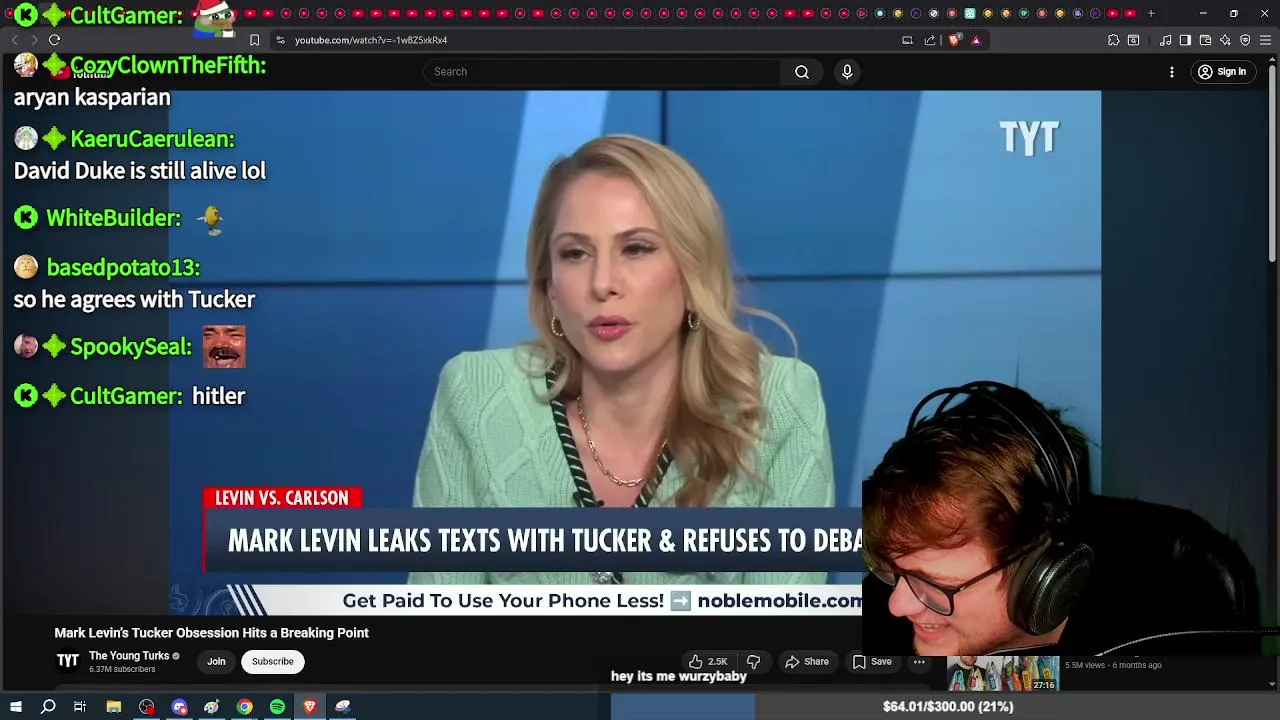Open the browser hamburger main menu
Screen dimensions: 1280x720
coord(1265,40)
